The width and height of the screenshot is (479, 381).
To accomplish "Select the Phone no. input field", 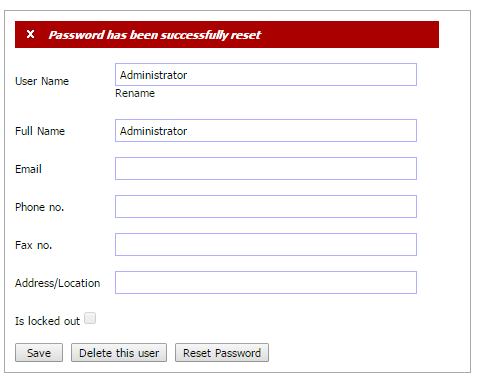I will coord(266,207).
